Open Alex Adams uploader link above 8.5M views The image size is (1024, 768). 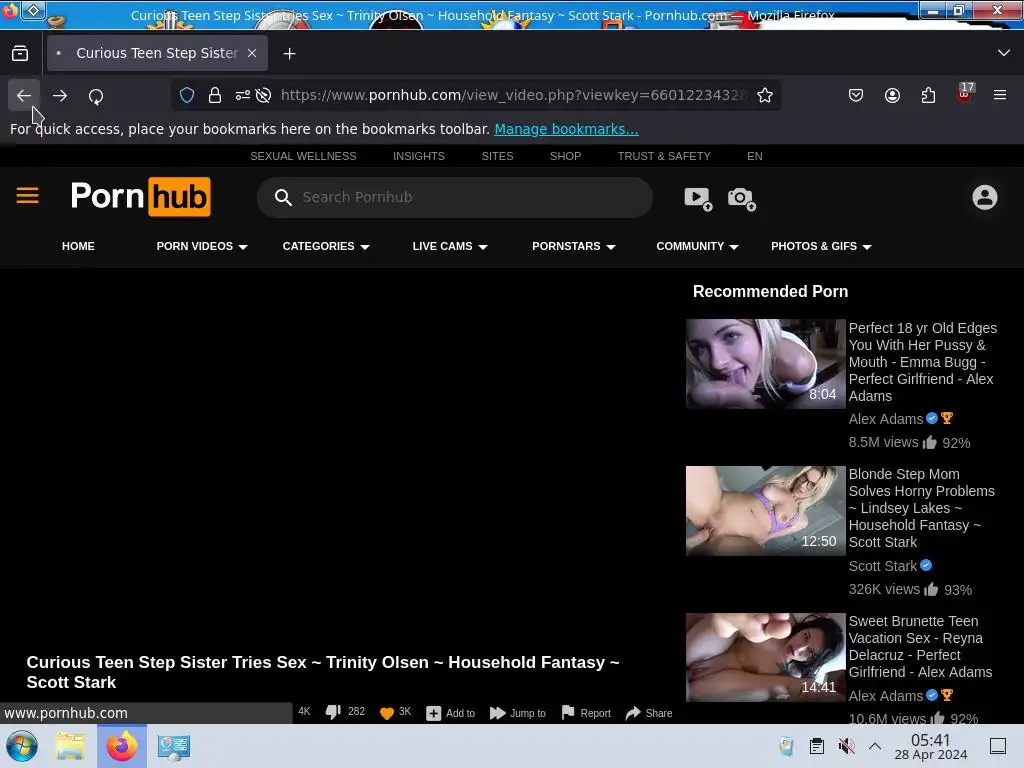point(886,419)
